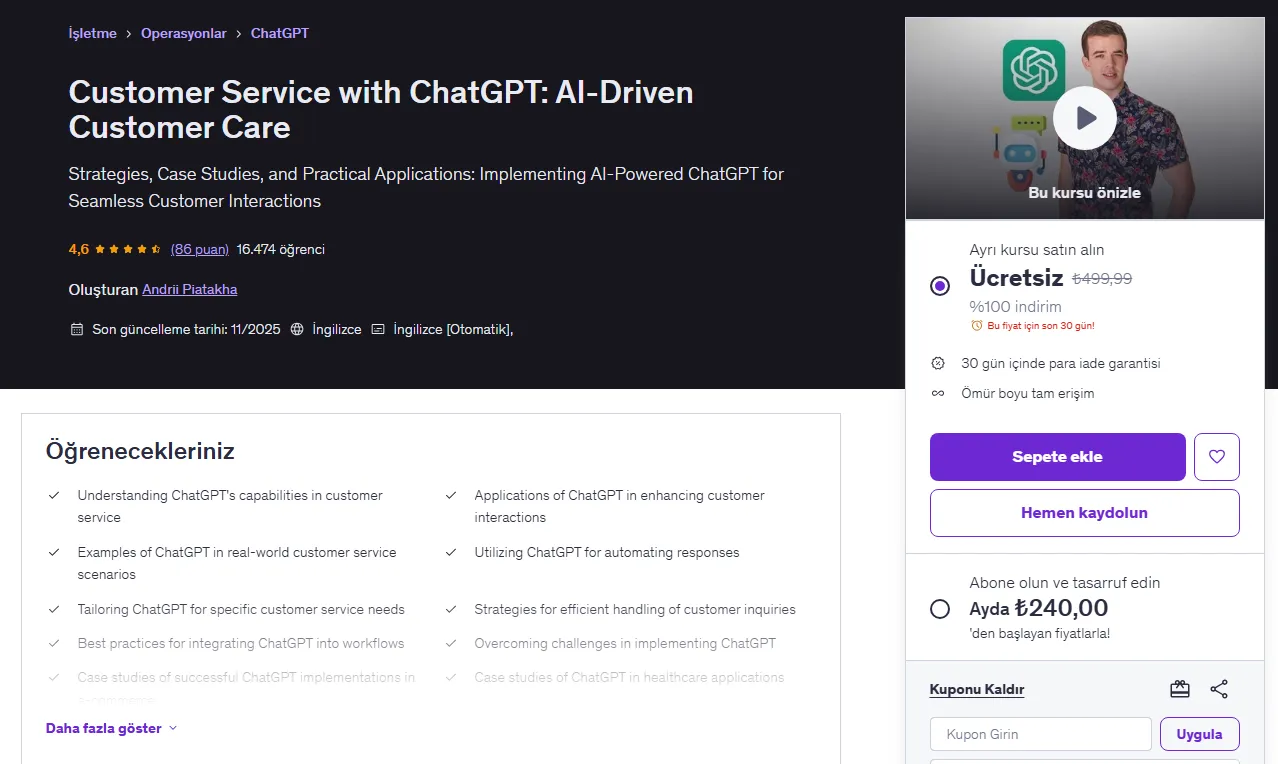Apply the coupon with Uygula button
Viewport: 1278px width, 764px height.
tap(1200, 734)
